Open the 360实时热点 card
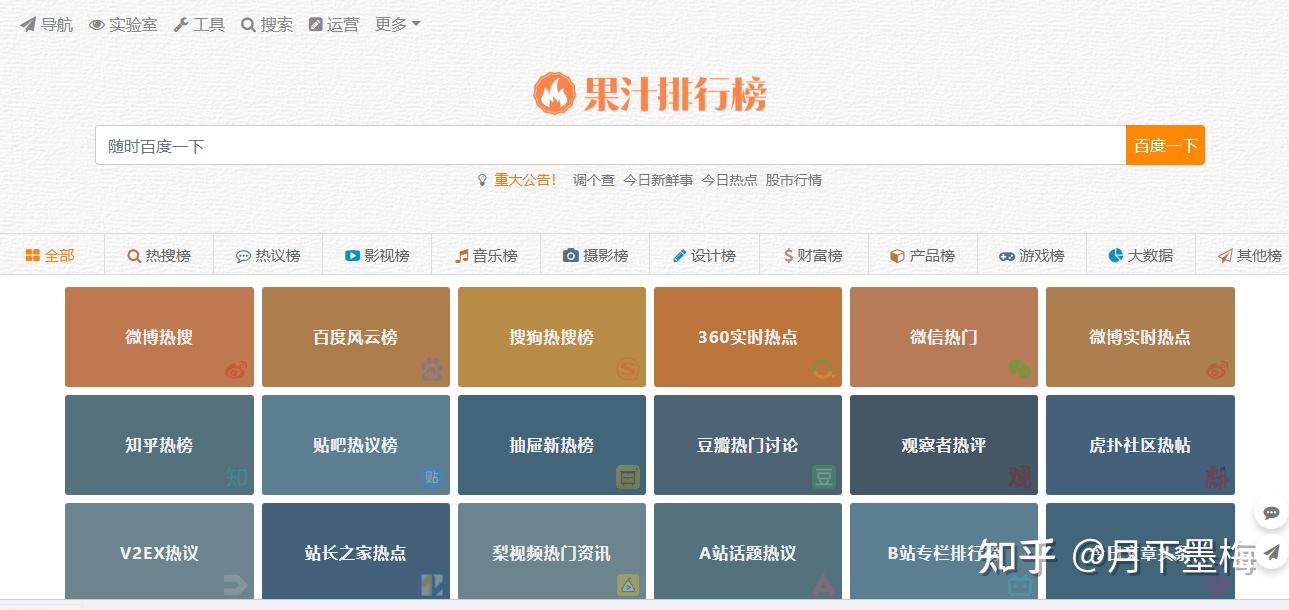Viewport: 1289px width, 610px height. pyautogui.click(x=748, y=337)
